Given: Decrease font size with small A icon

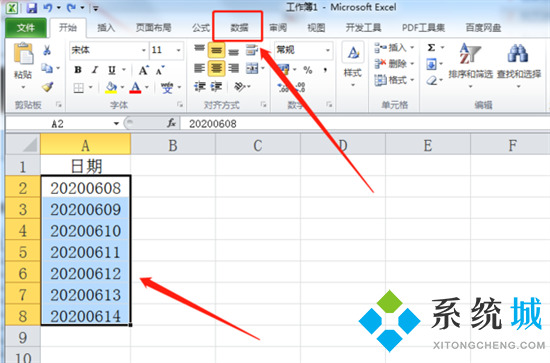Looking at the screenshot, I should click(x=160, y=70).
